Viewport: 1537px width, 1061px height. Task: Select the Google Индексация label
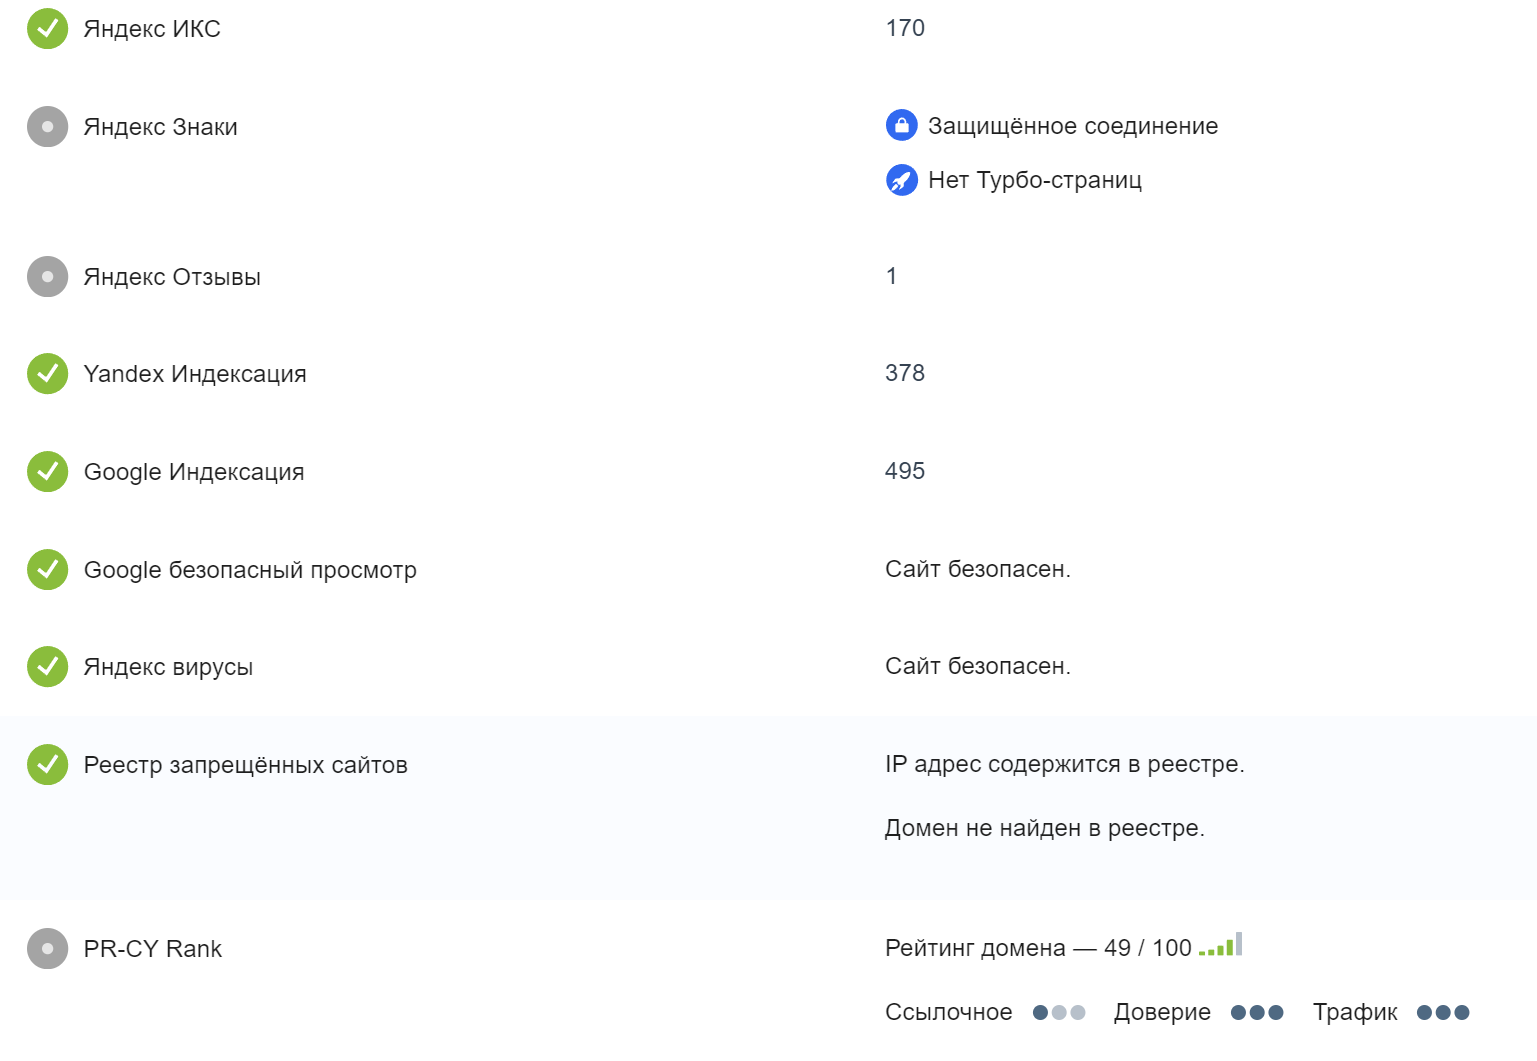[194, 472]
